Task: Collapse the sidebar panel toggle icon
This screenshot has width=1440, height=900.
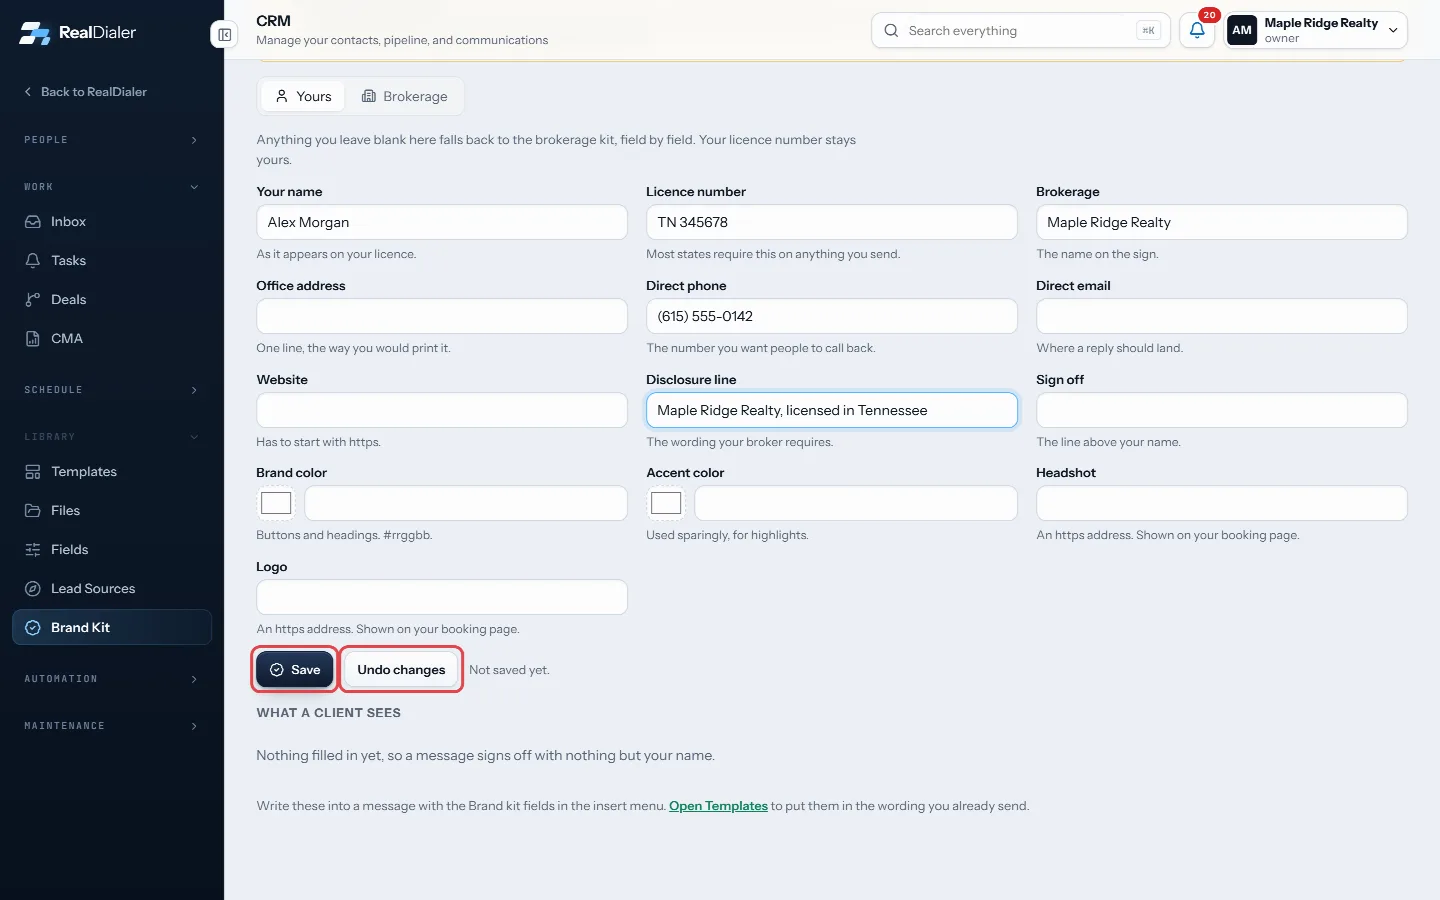Action: tap(225, 35)
